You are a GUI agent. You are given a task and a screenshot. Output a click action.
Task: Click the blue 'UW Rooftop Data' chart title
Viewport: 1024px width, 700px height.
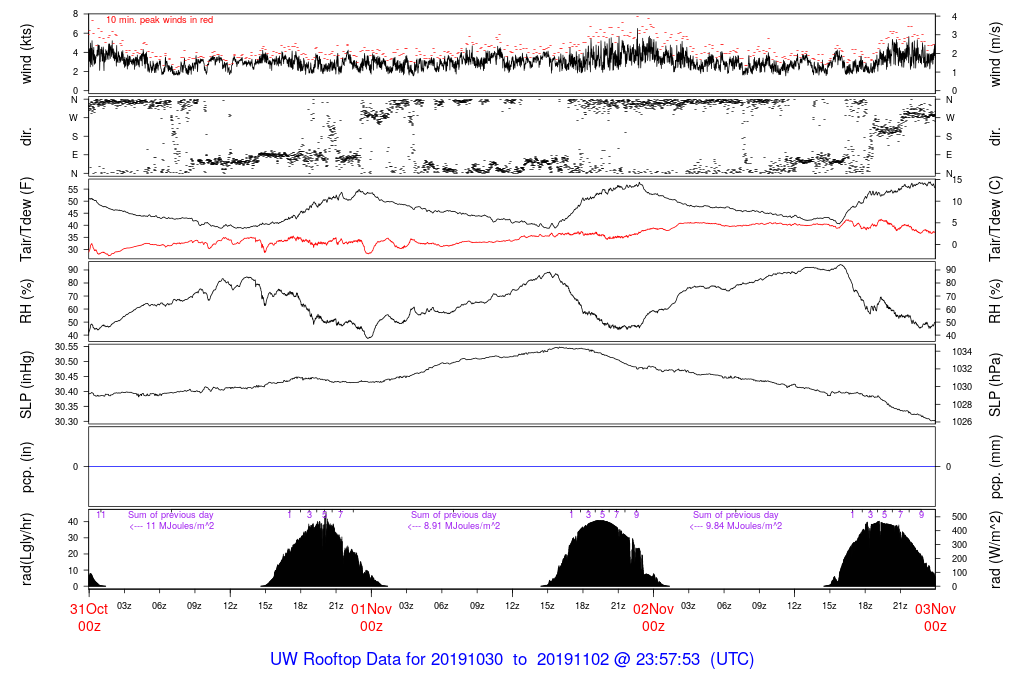pos(512,660)
